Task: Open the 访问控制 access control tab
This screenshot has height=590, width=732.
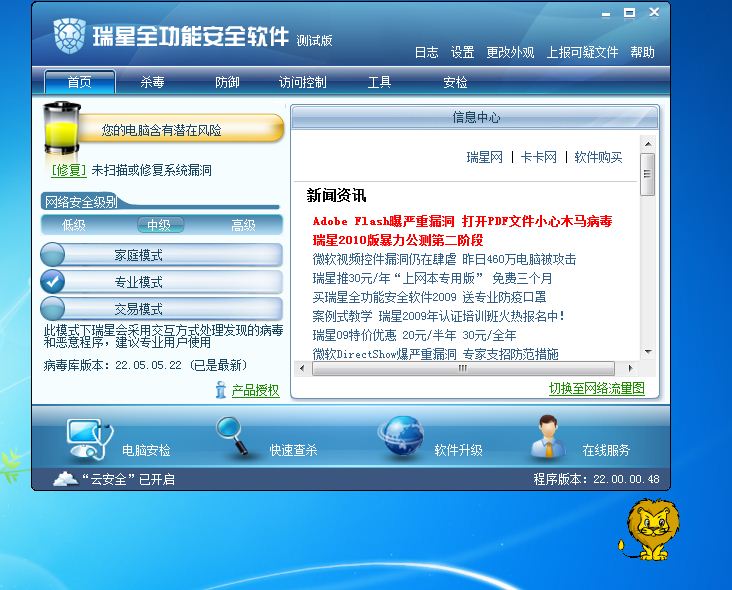Action: [303, 82]
